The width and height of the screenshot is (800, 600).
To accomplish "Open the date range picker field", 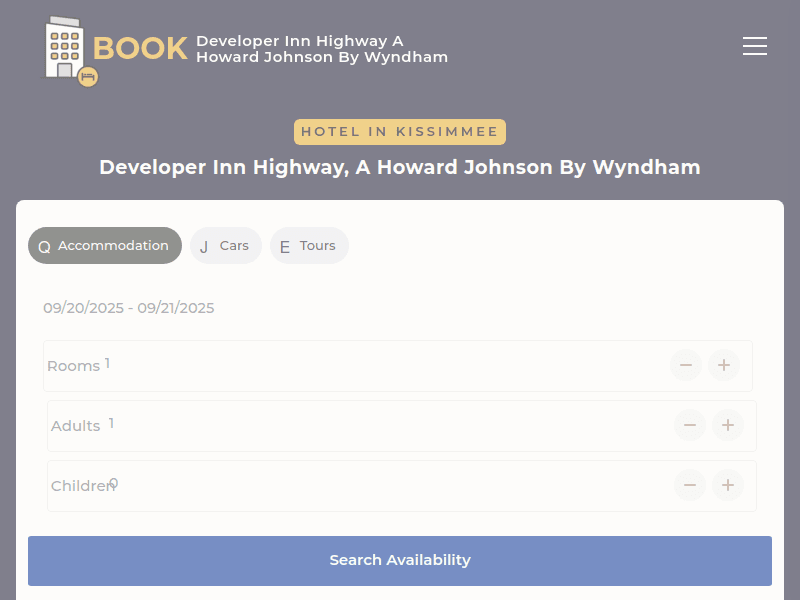I will pyautogui.click(x=129, y=308).
